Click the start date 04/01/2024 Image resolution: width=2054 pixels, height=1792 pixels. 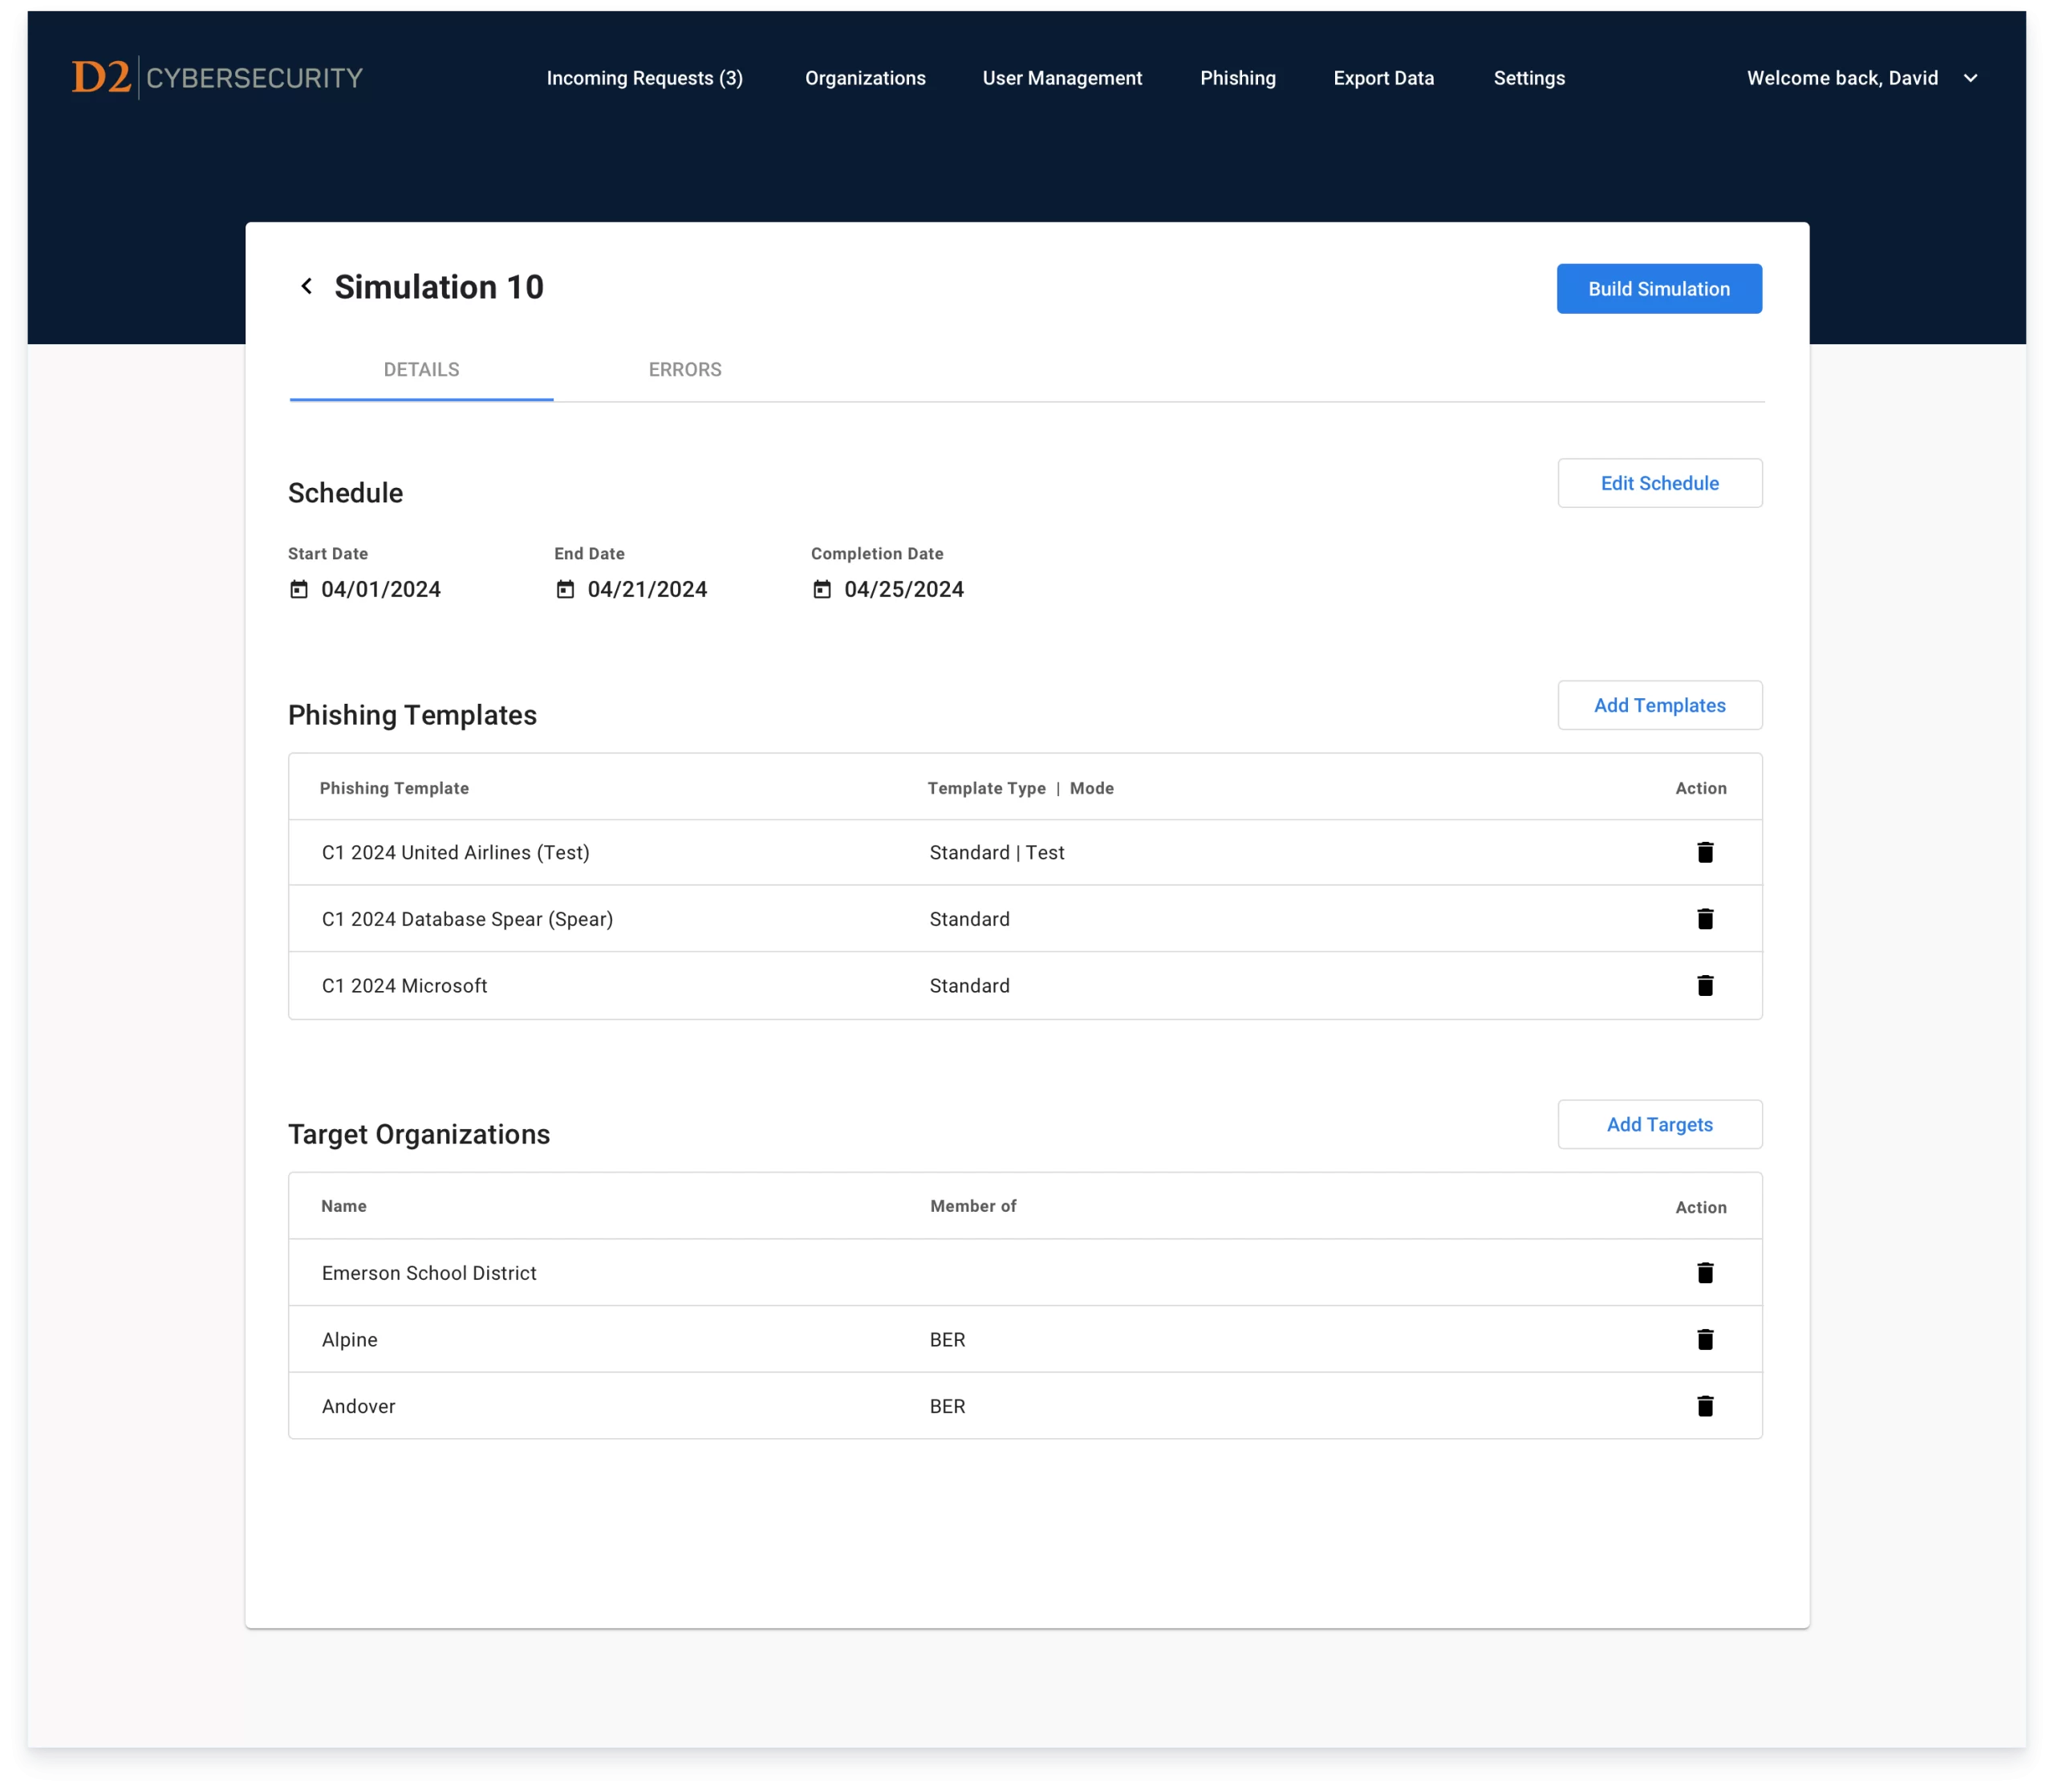[x=381, y=590]
